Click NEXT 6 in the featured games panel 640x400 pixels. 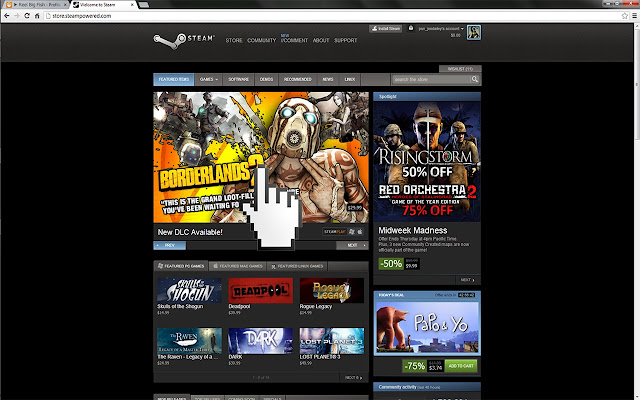click(353, 378)
